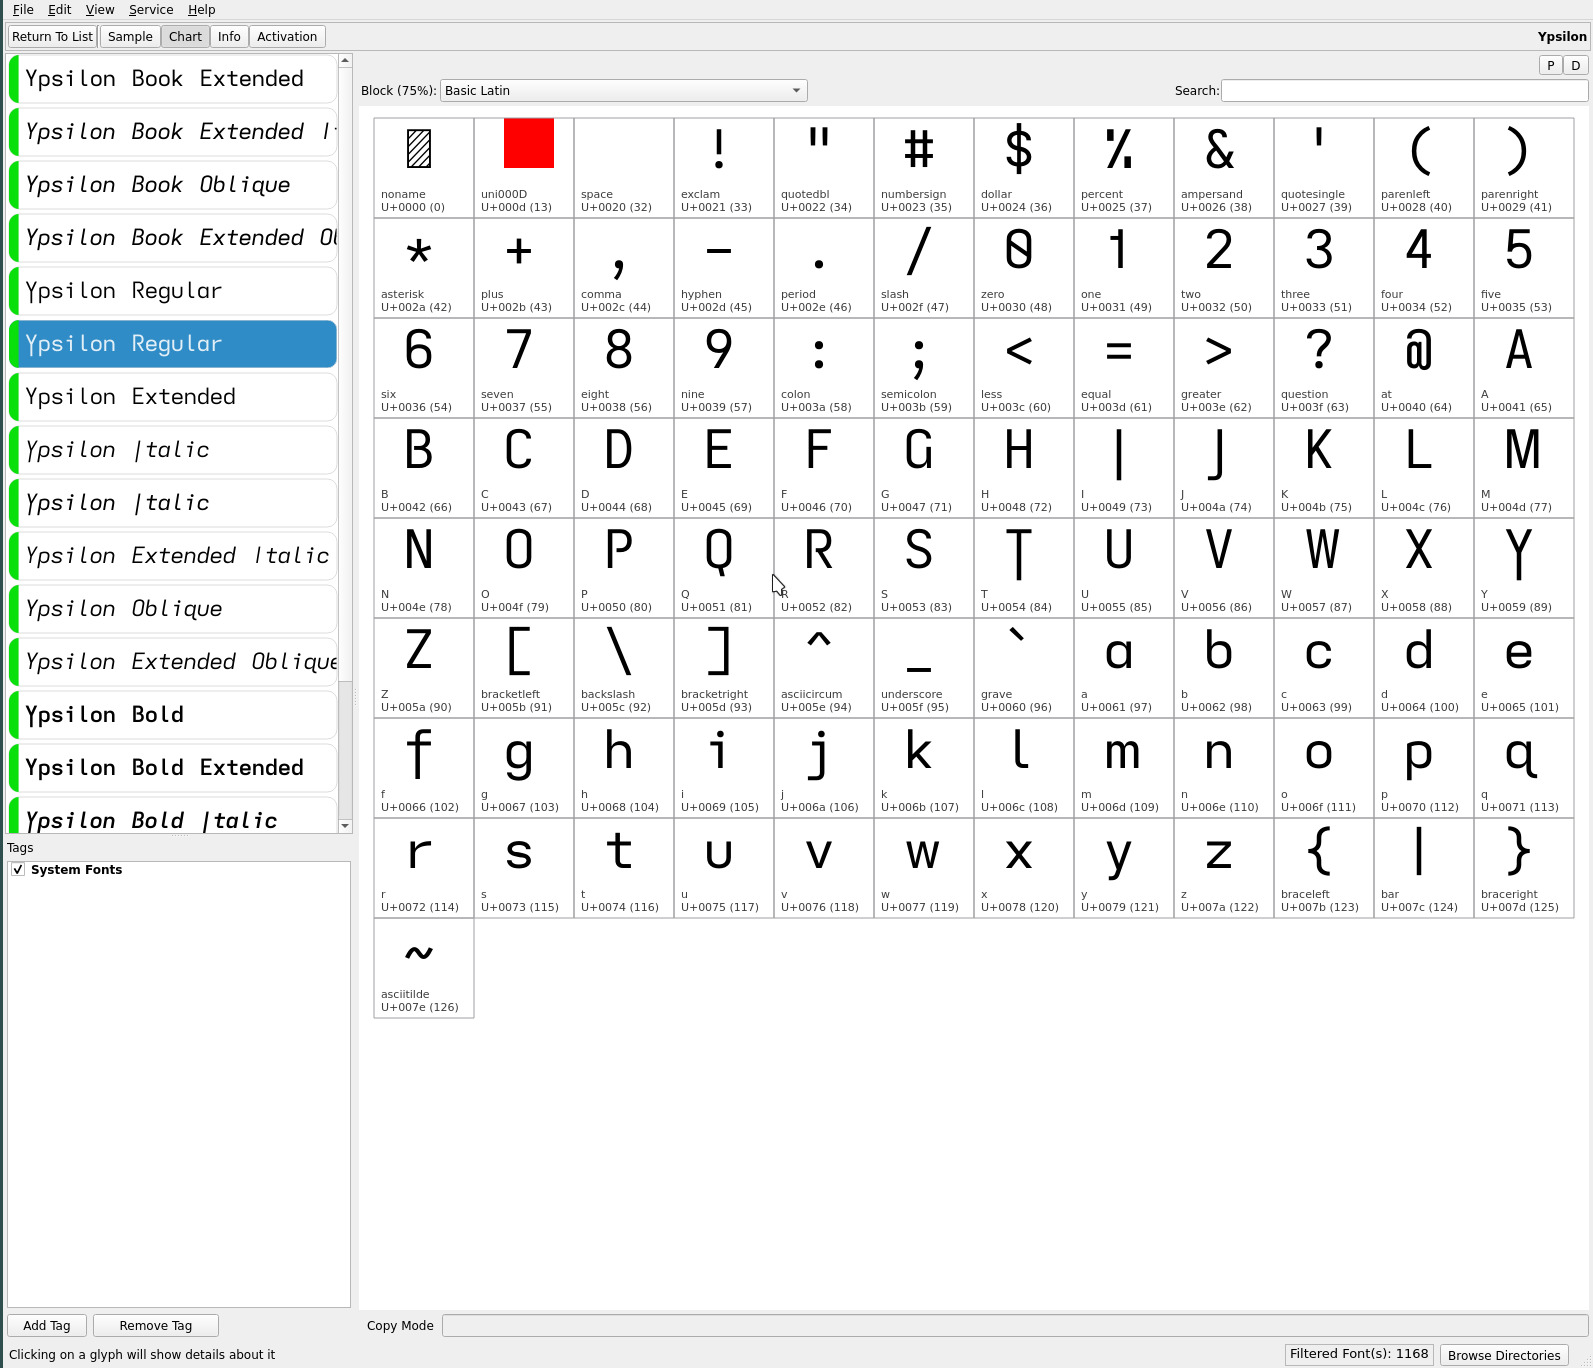
Task: Select the grave glyph
Action: click(1024, 668)
